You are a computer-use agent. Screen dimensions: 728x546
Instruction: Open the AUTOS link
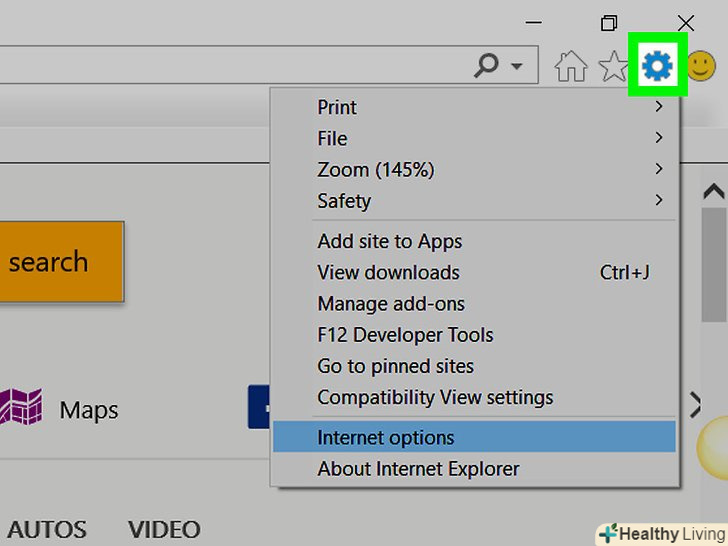point(46,529)
